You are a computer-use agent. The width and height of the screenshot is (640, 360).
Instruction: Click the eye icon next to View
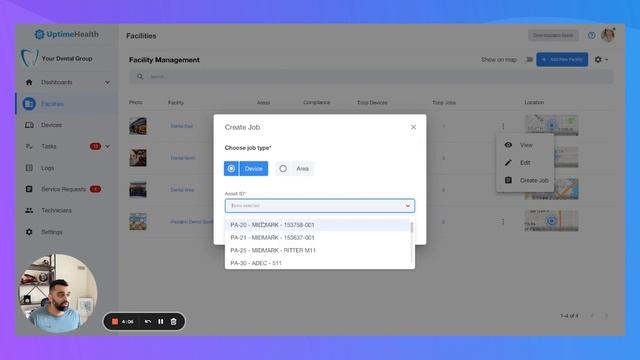508,145
